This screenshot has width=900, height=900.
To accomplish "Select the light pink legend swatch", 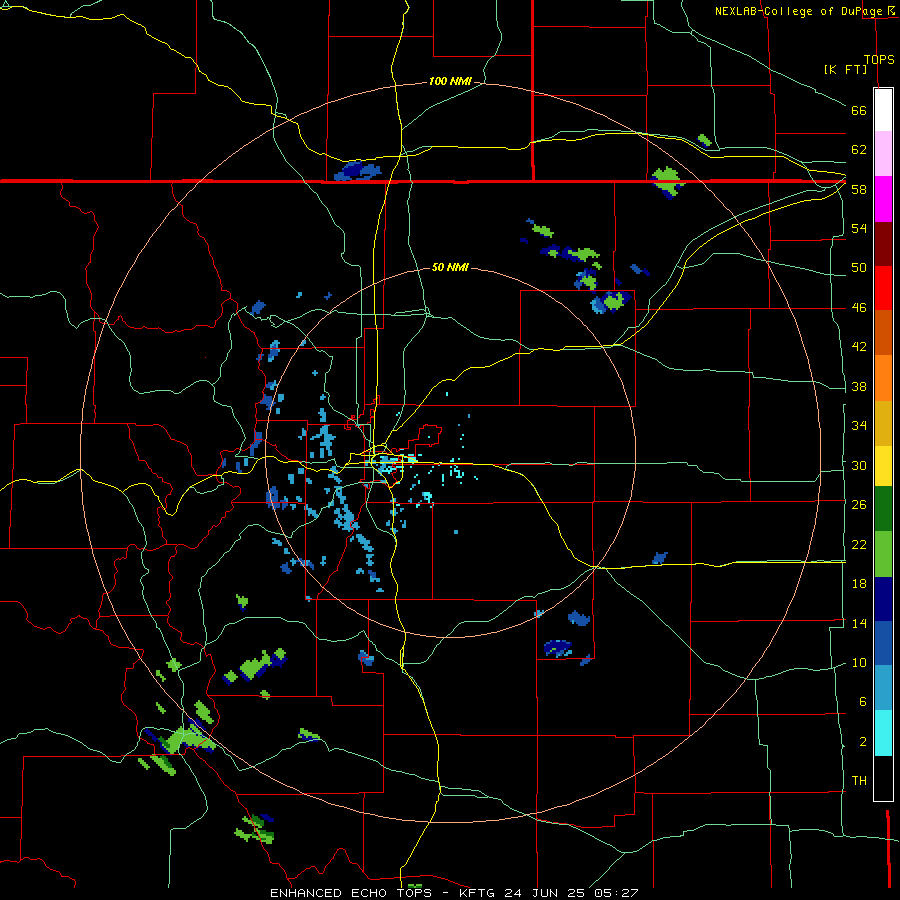I will point(883,153).
